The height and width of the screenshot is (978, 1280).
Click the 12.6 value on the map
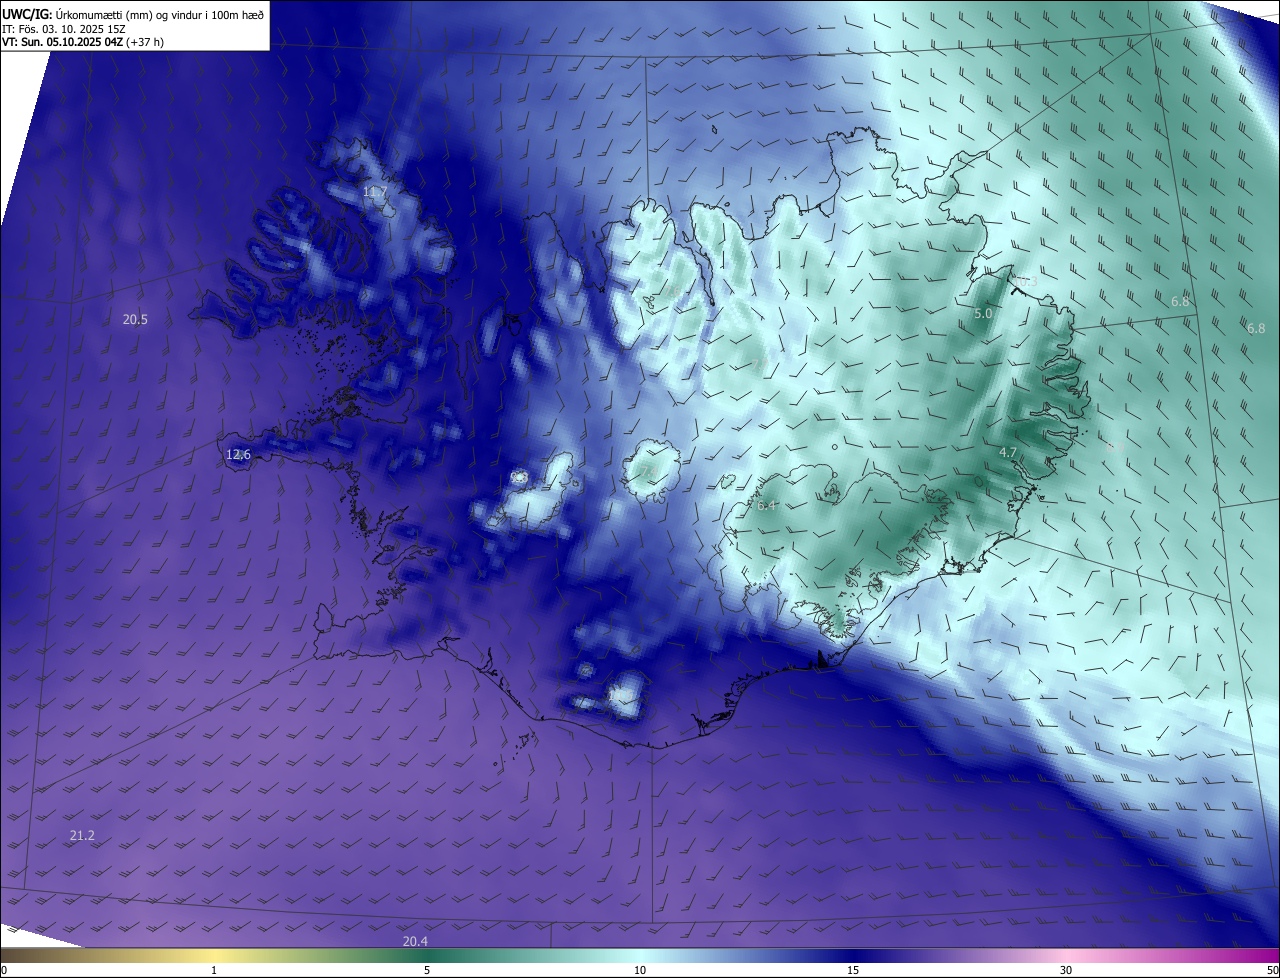click(238, 455)
